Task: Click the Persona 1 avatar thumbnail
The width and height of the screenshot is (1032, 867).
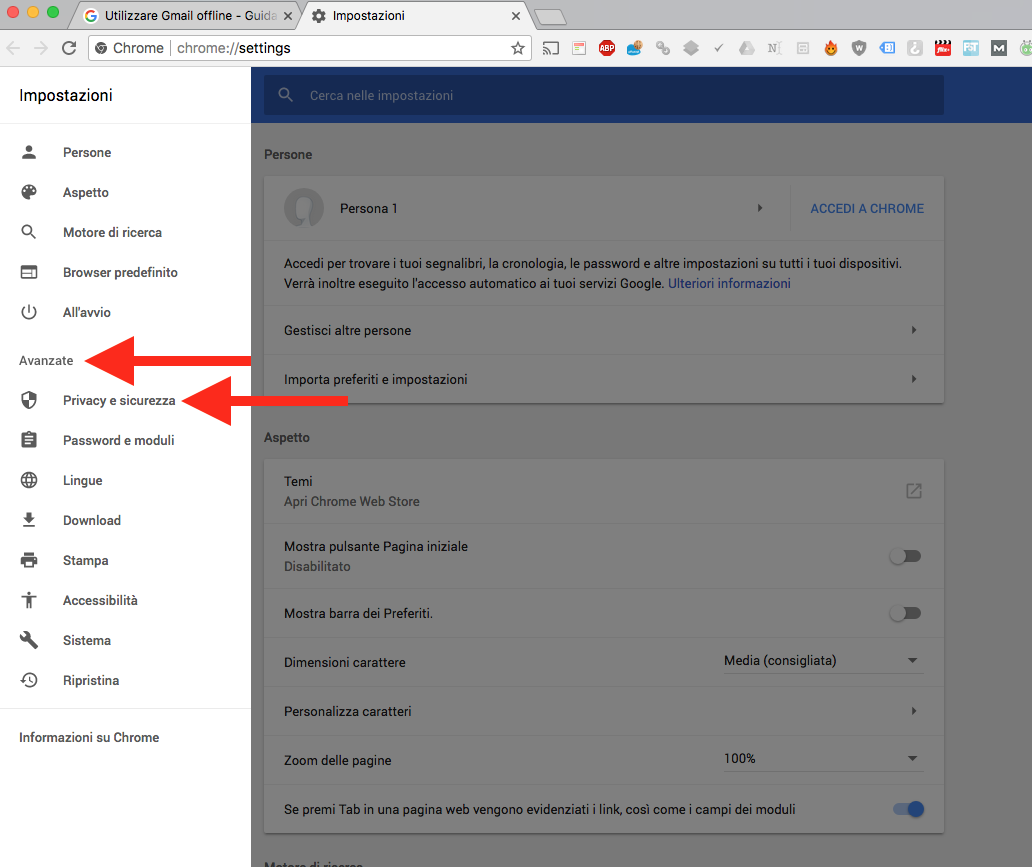Action: point(303,208)
